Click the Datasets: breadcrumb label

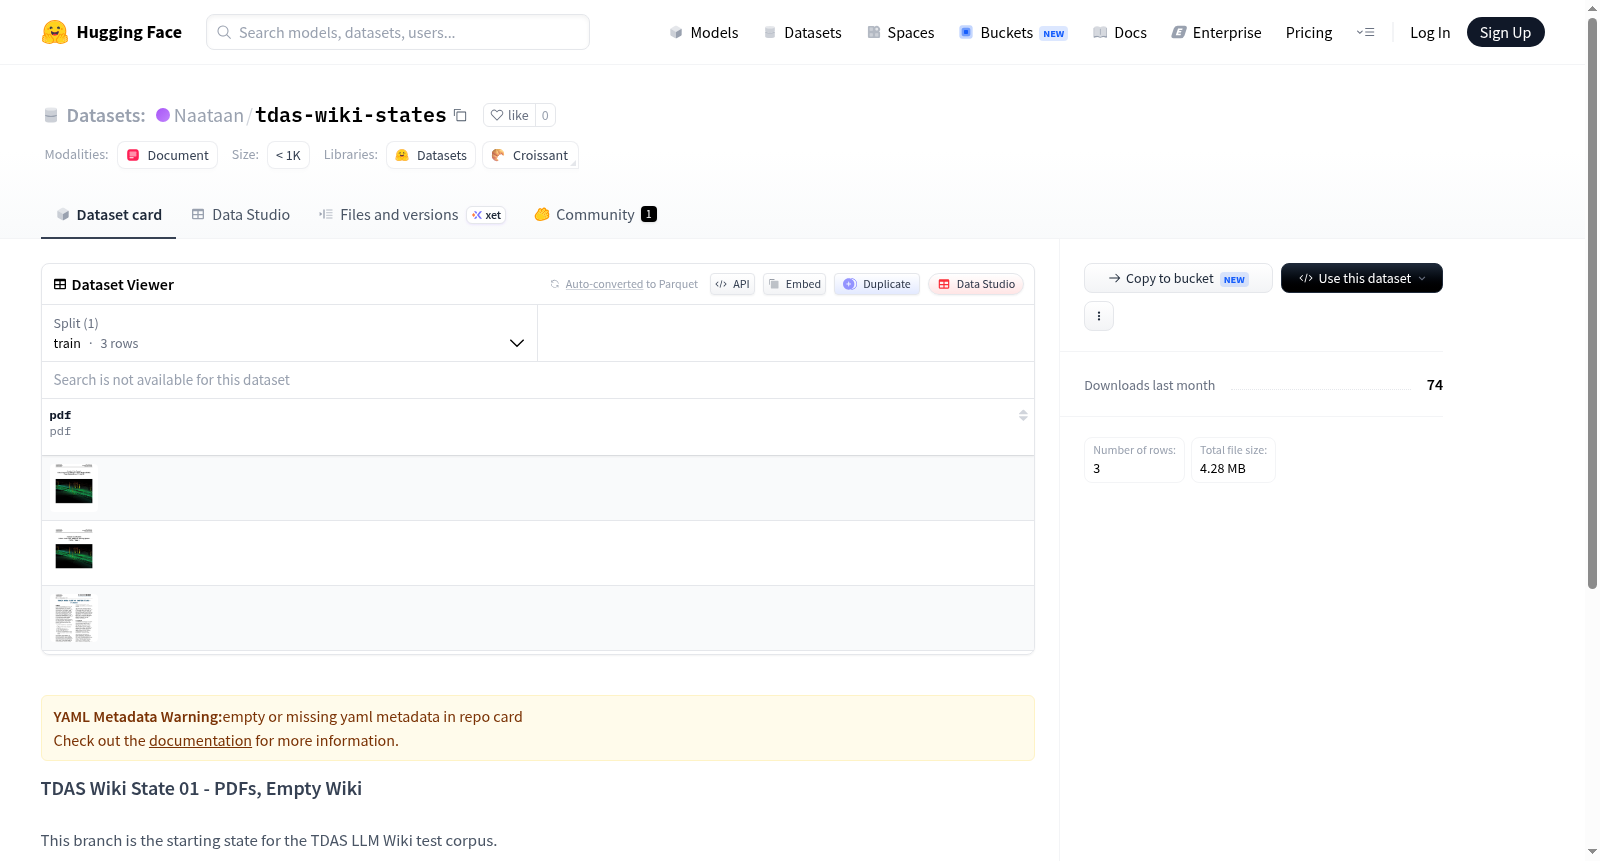click(106, 115)
